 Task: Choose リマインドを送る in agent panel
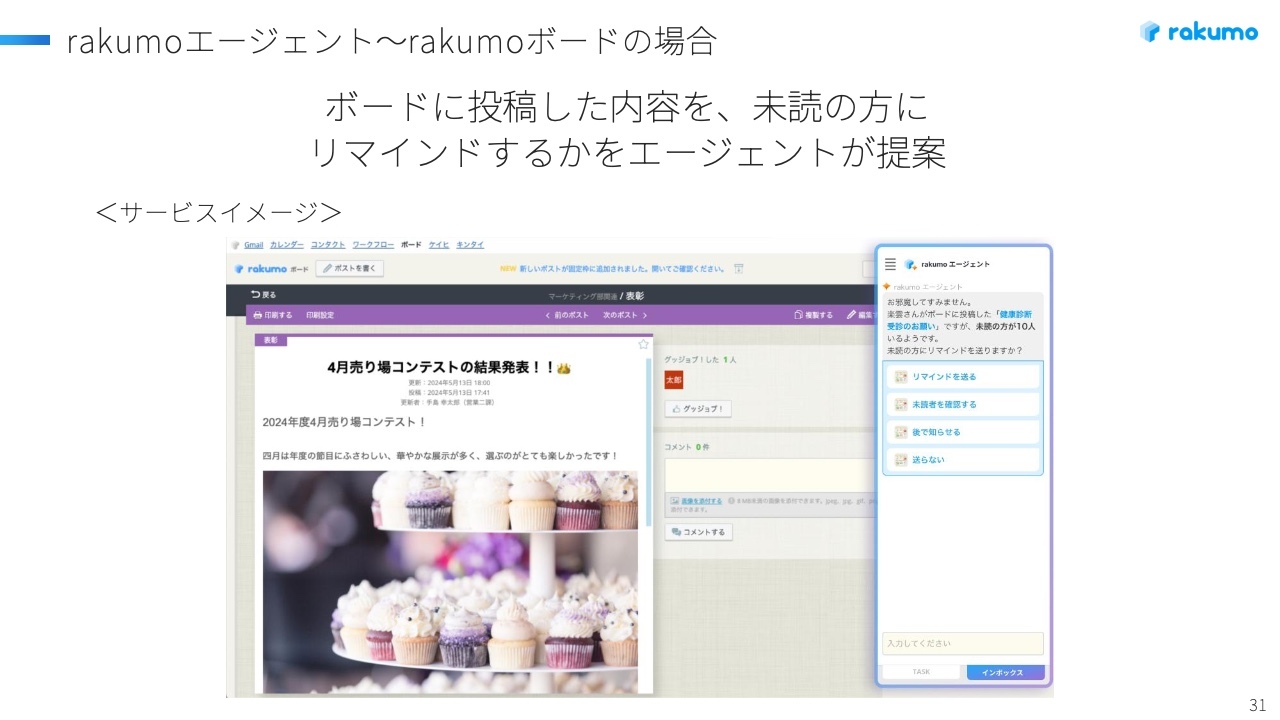963,376
